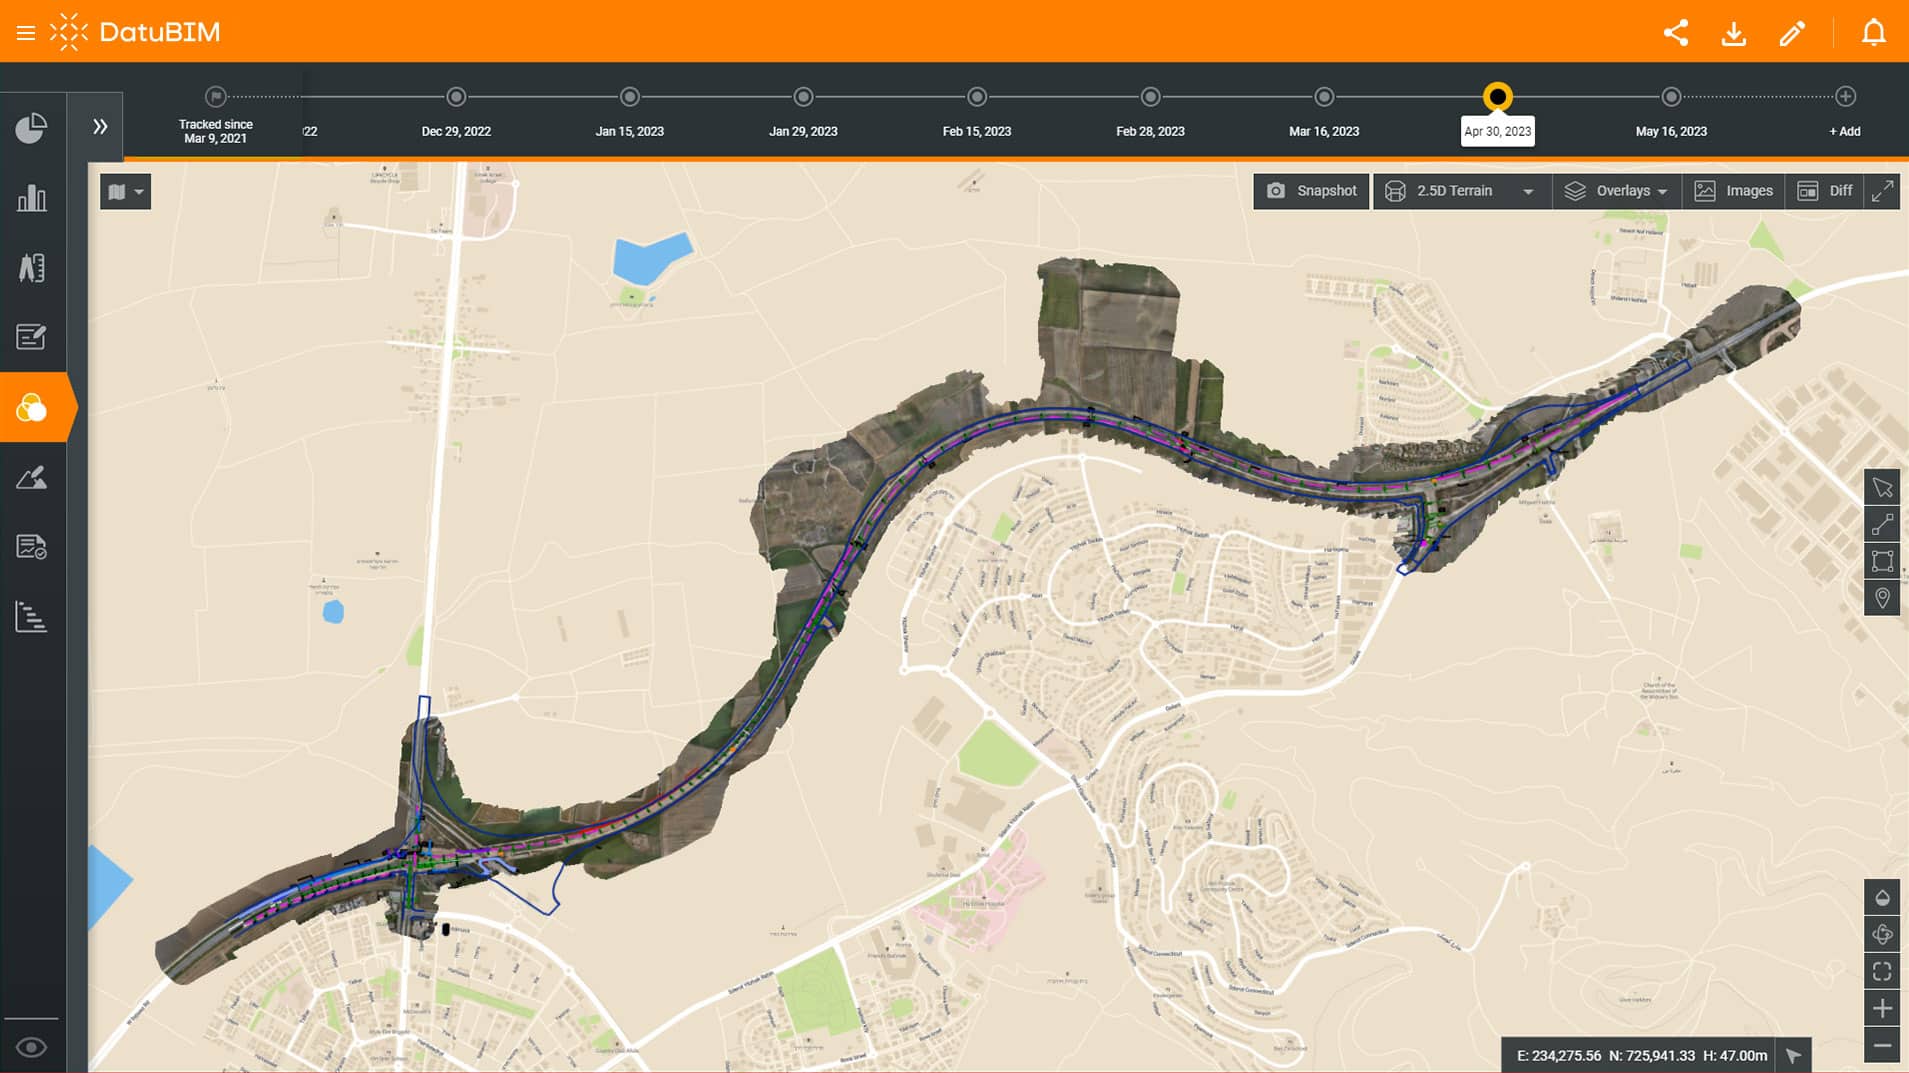This screenshot has height=1073, width=1909.
Task: Expand the Overlays dropdown
Action: click(x=1616, y=190)
